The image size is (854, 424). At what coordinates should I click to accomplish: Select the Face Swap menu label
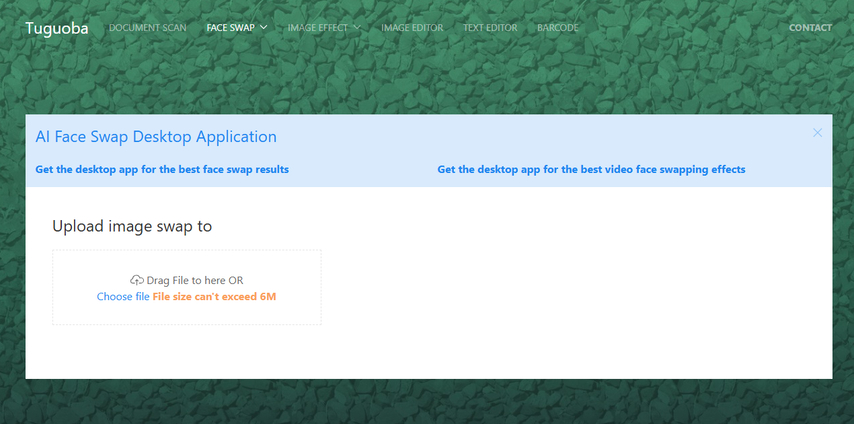point(230,27)
